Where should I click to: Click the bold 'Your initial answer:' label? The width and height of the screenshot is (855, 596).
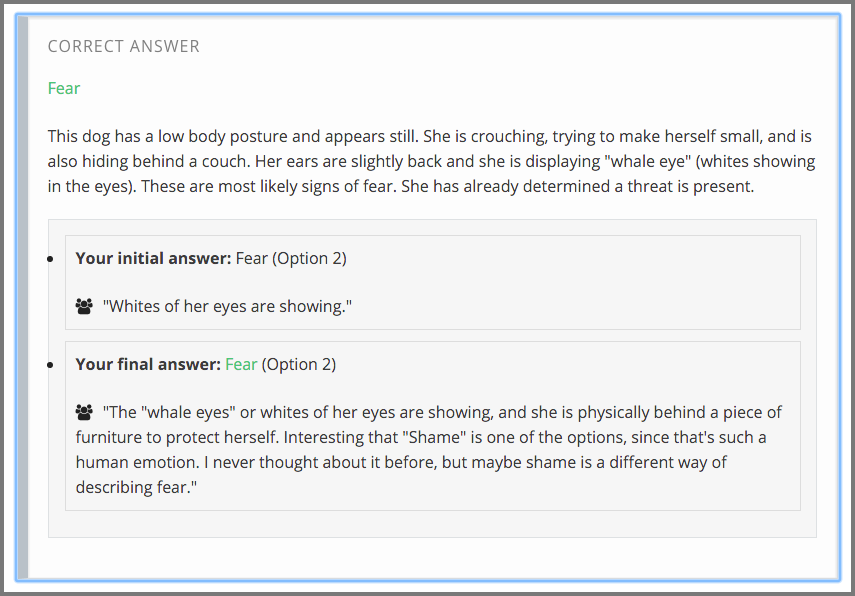tap(153, 258)
